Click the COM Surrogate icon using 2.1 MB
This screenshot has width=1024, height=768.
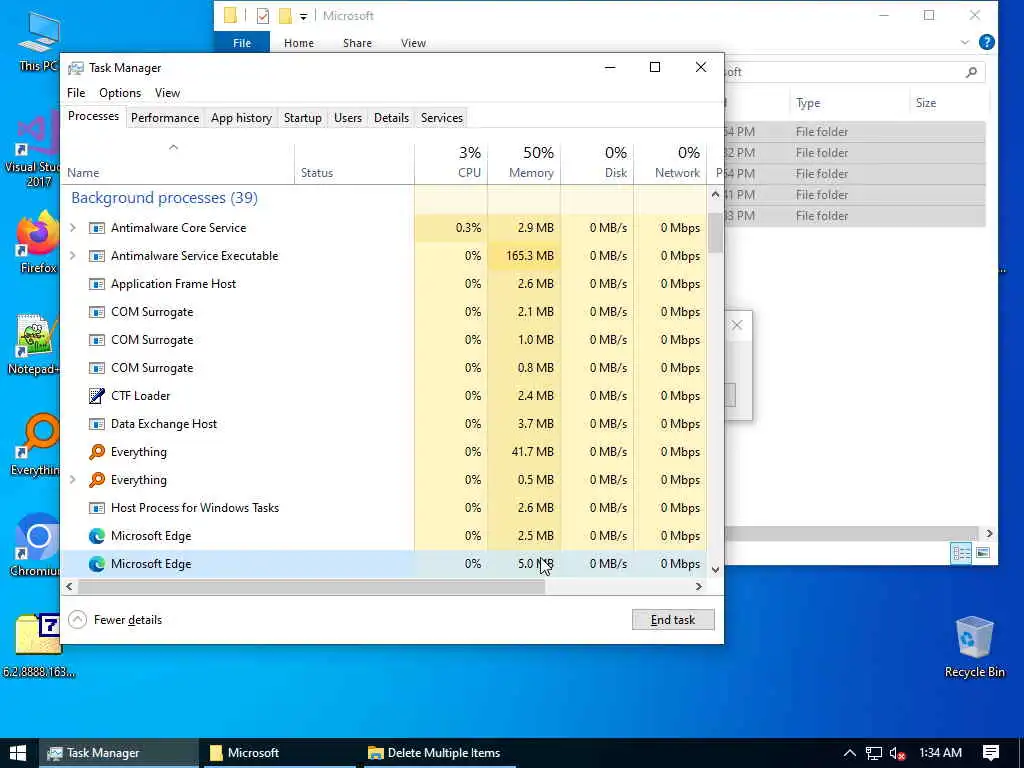click(97, 312)
